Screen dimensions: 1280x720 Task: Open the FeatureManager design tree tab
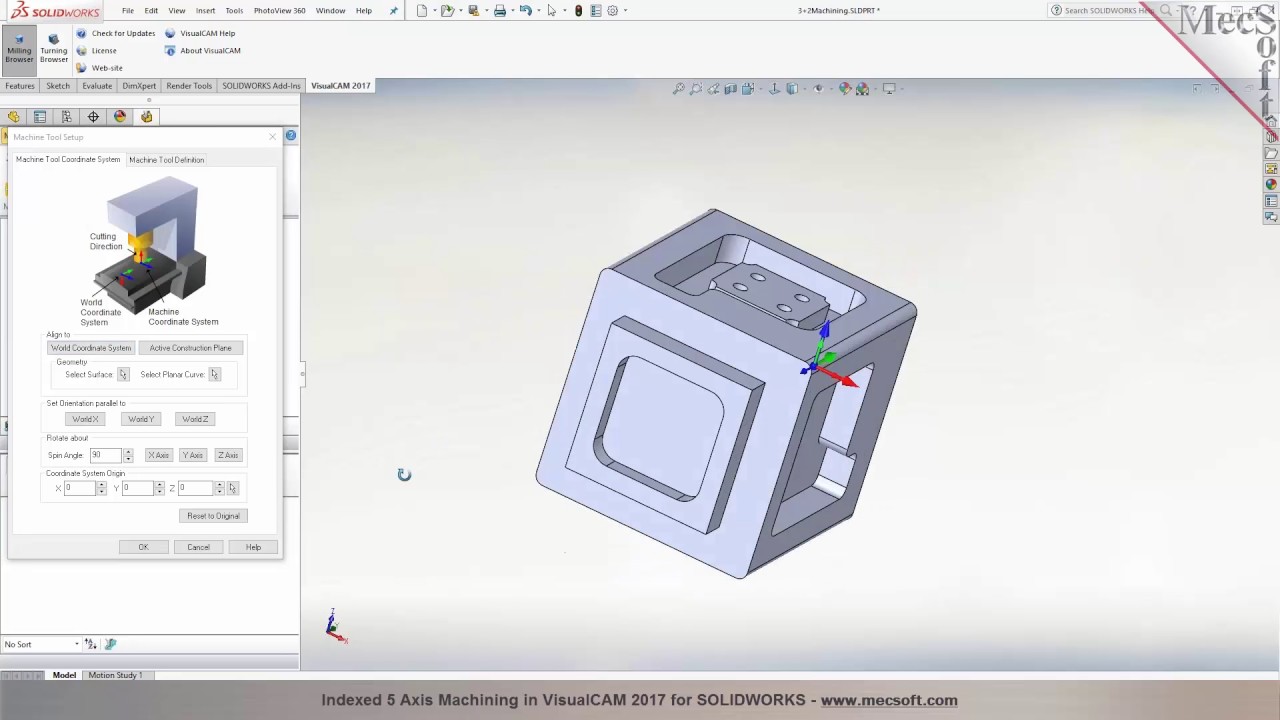pos(13,117)
